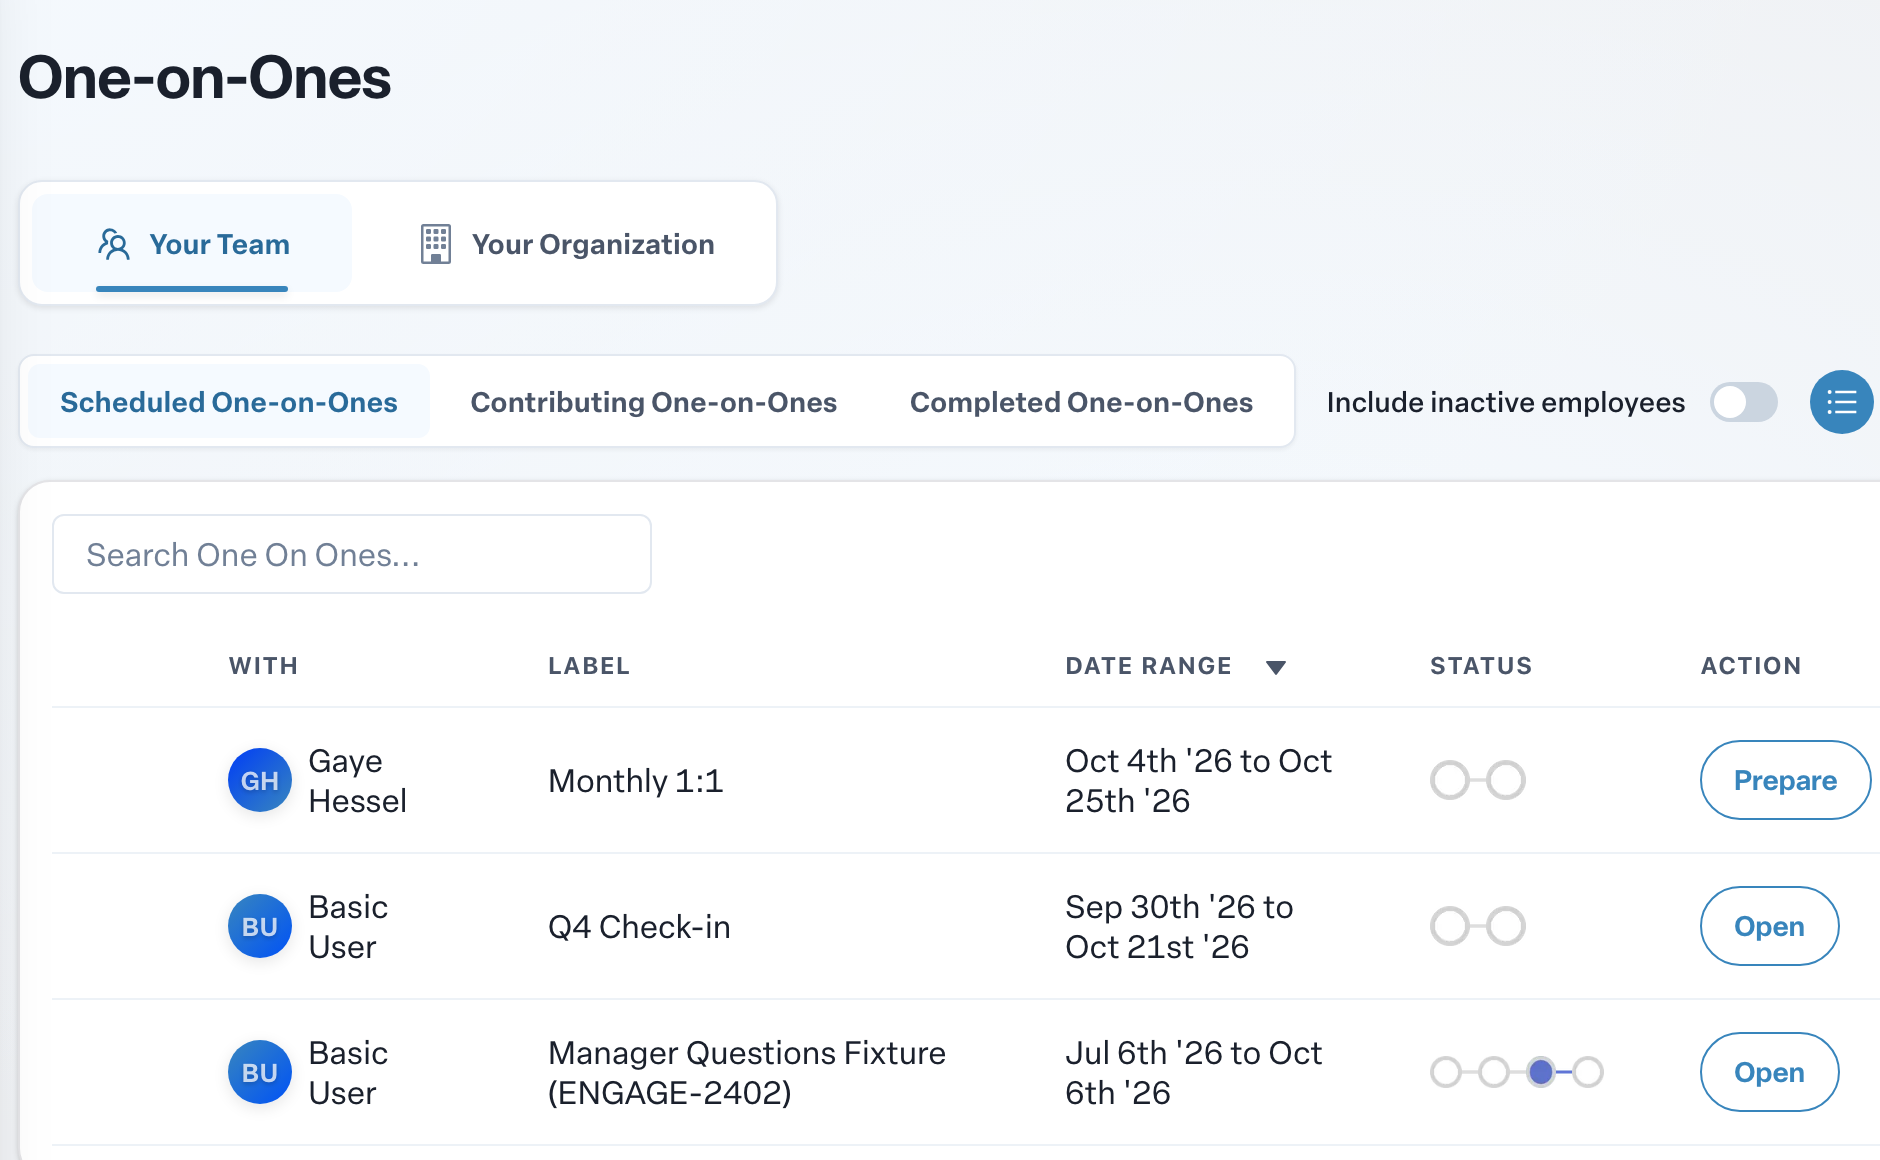Image resolution: width=1880 pixels, height=1160 pixels.
Task: Click the name Gaye Hessel
Action: click(357, 780)
